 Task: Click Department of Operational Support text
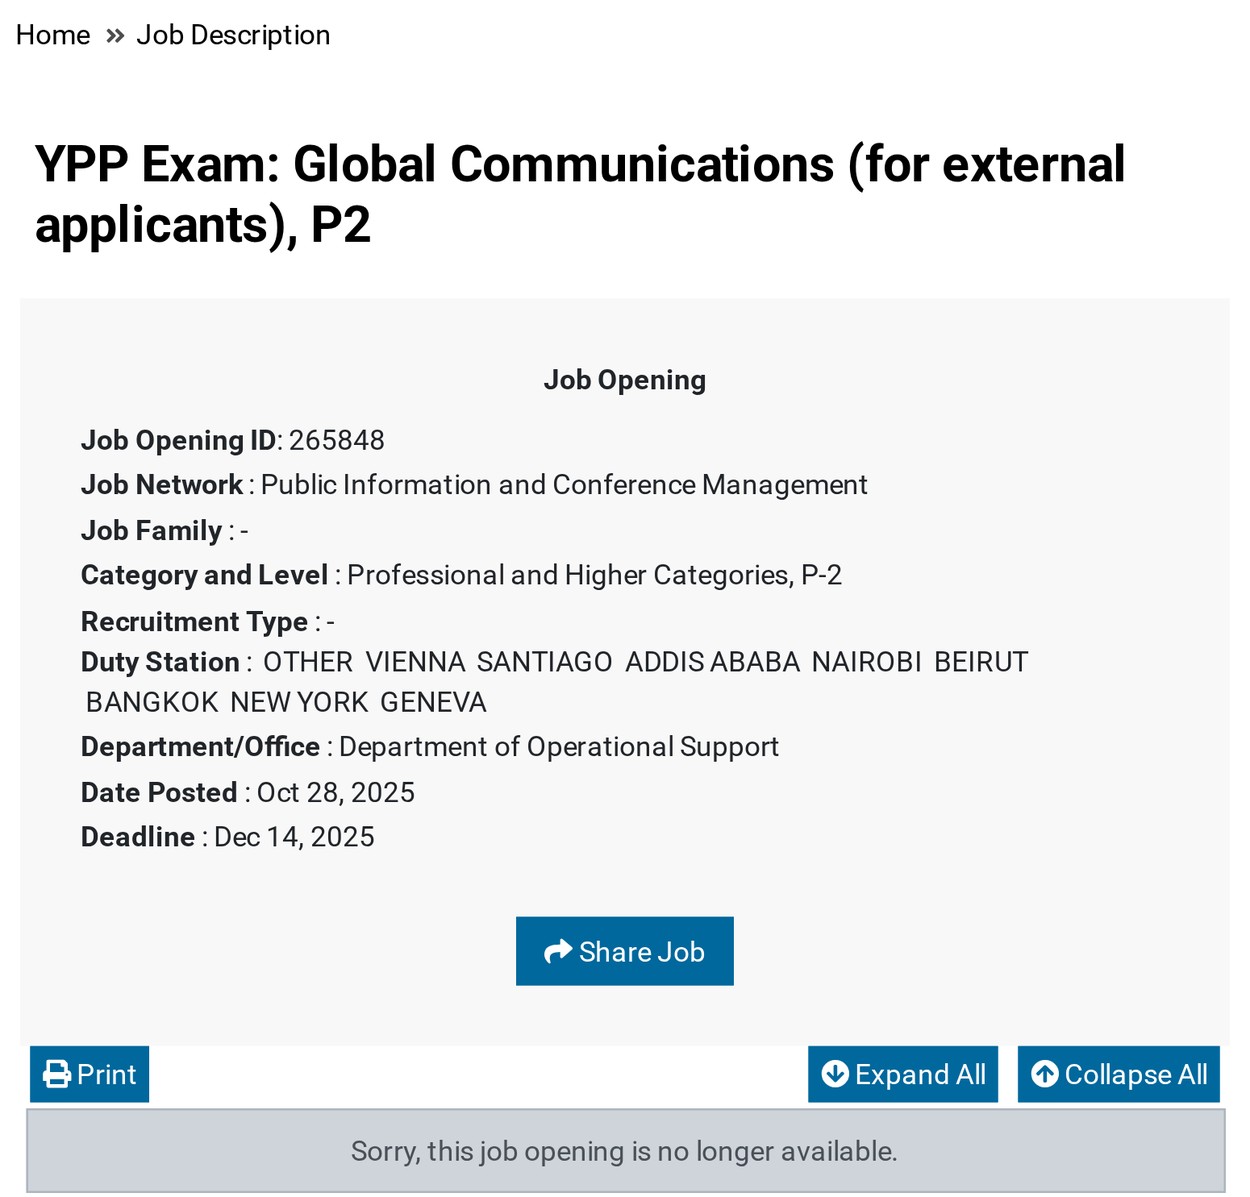pyautogui.click(x=559, y=747)
